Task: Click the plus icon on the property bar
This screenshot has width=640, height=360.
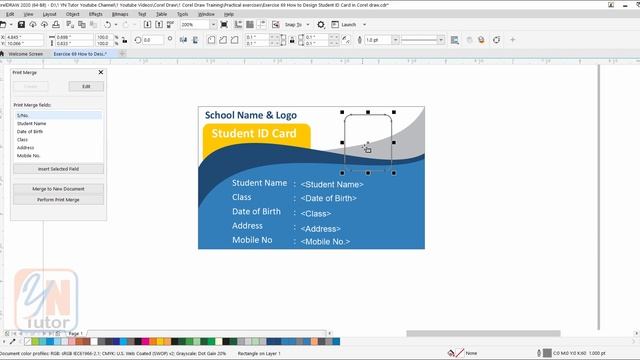Action: coord(513,40)
